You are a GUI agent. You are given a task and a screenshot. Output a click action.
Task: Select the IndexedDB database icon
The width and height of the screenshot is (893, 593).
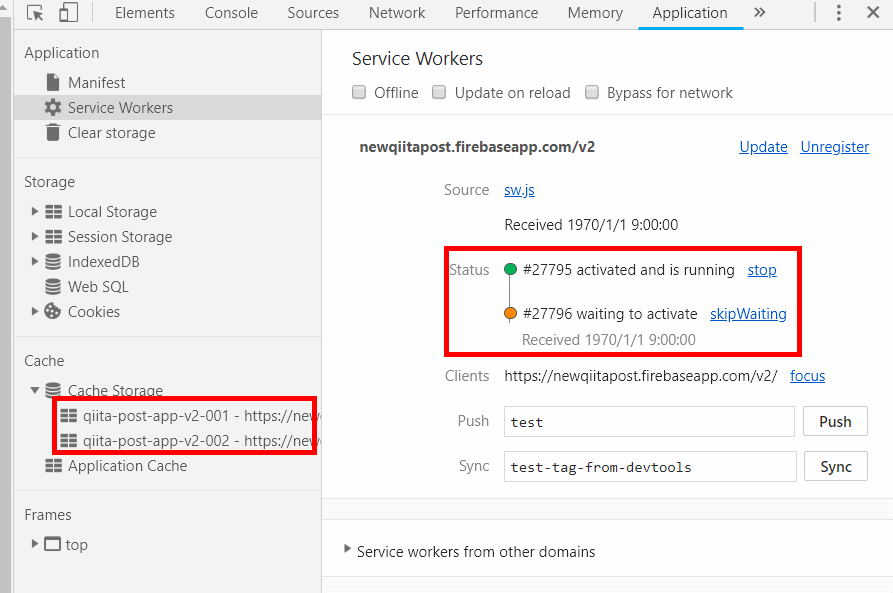pyautogui.click(x=53, y=261)
